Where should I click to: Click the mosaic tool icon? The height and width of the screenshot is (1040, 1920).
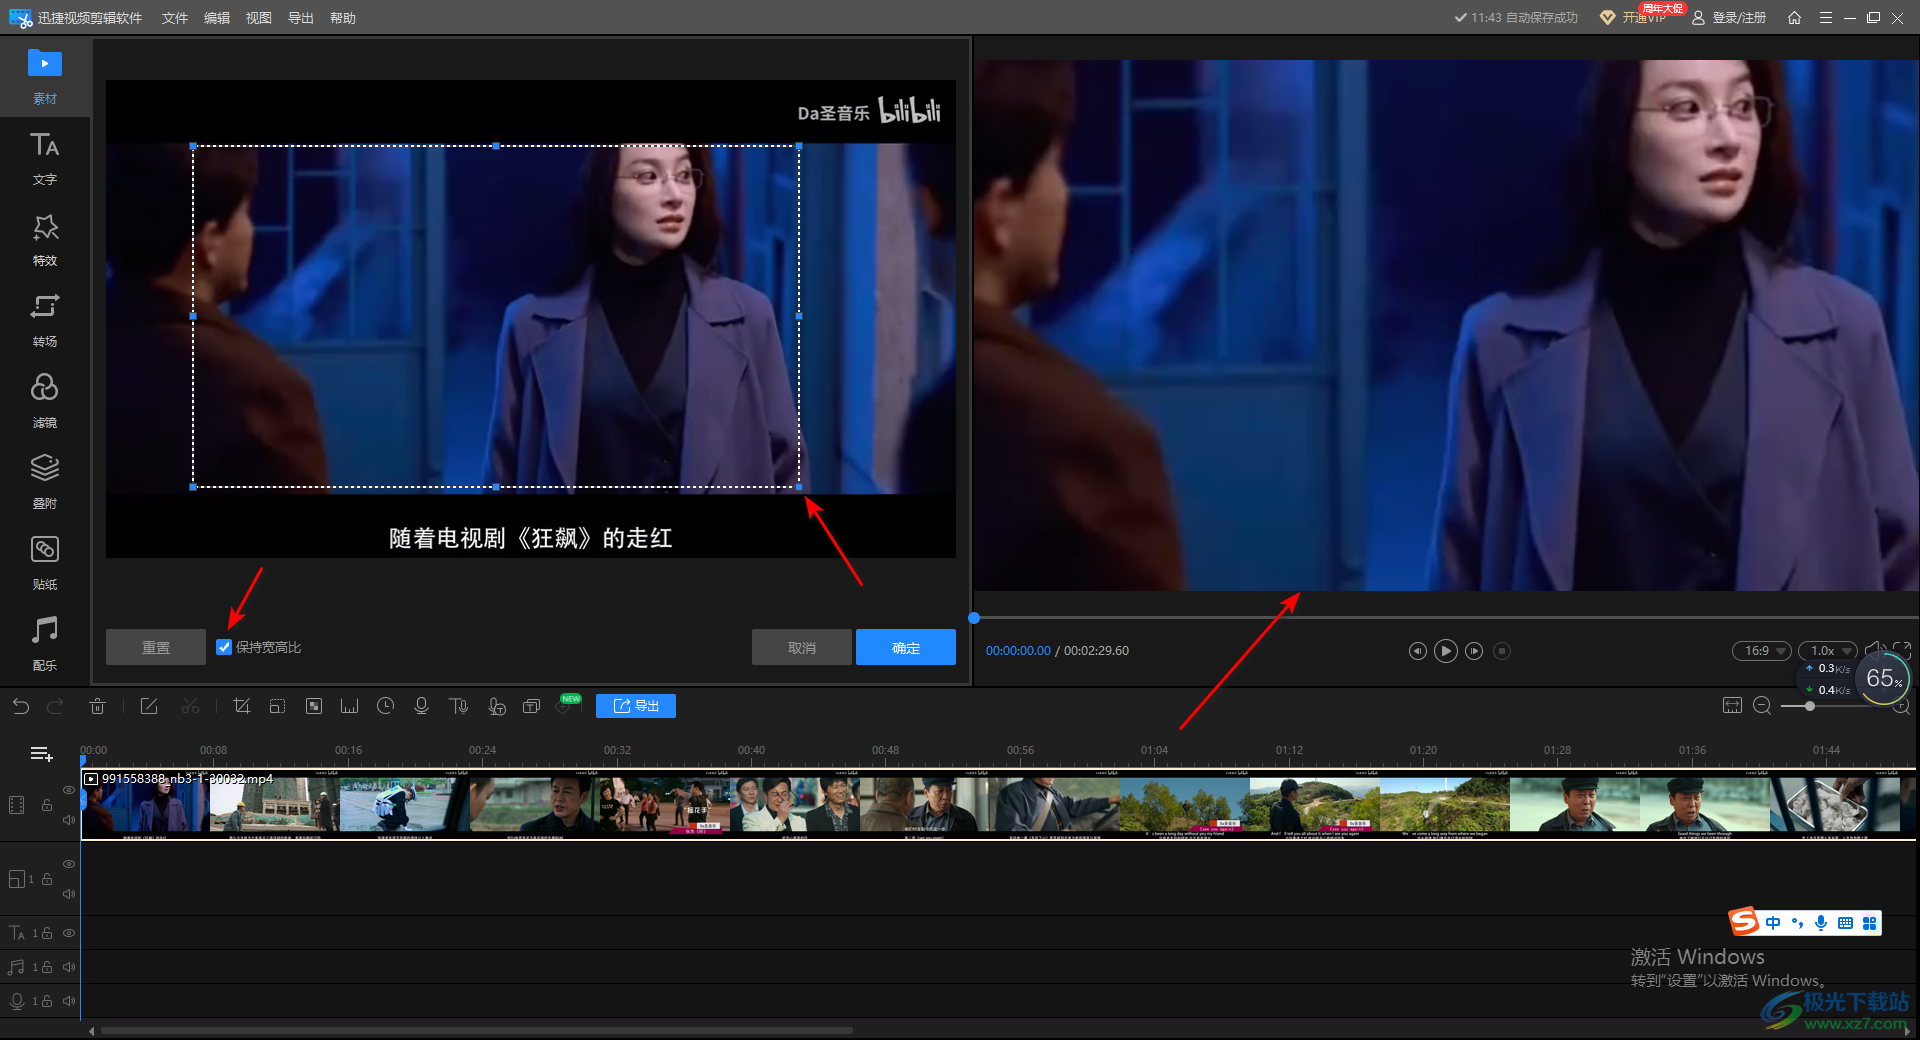313,706
